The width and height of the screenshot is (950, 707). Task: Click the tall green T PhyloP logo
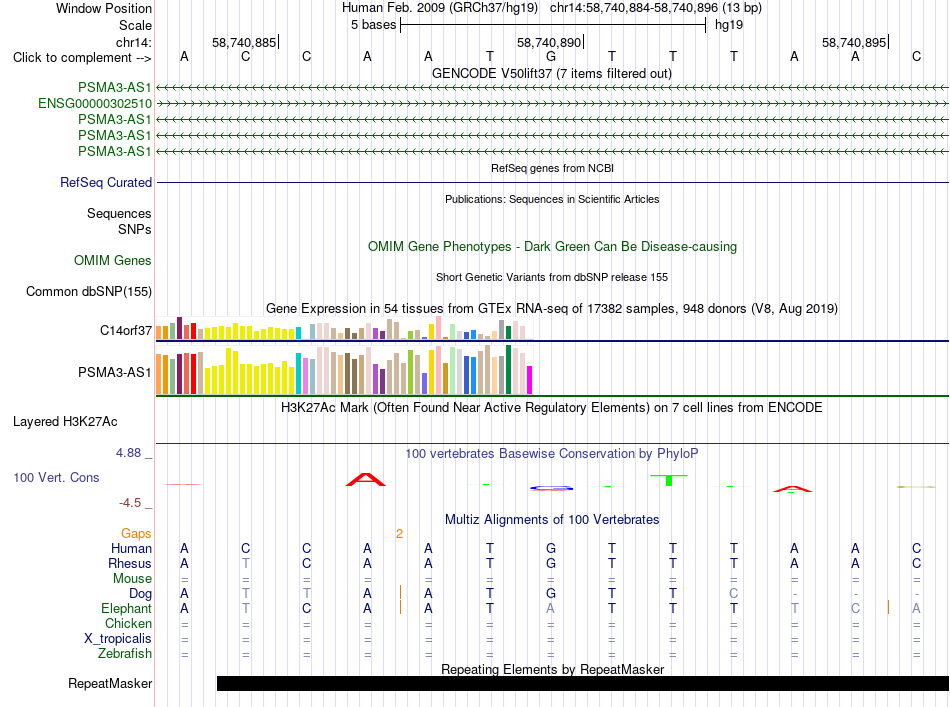(x=669, y=480)
